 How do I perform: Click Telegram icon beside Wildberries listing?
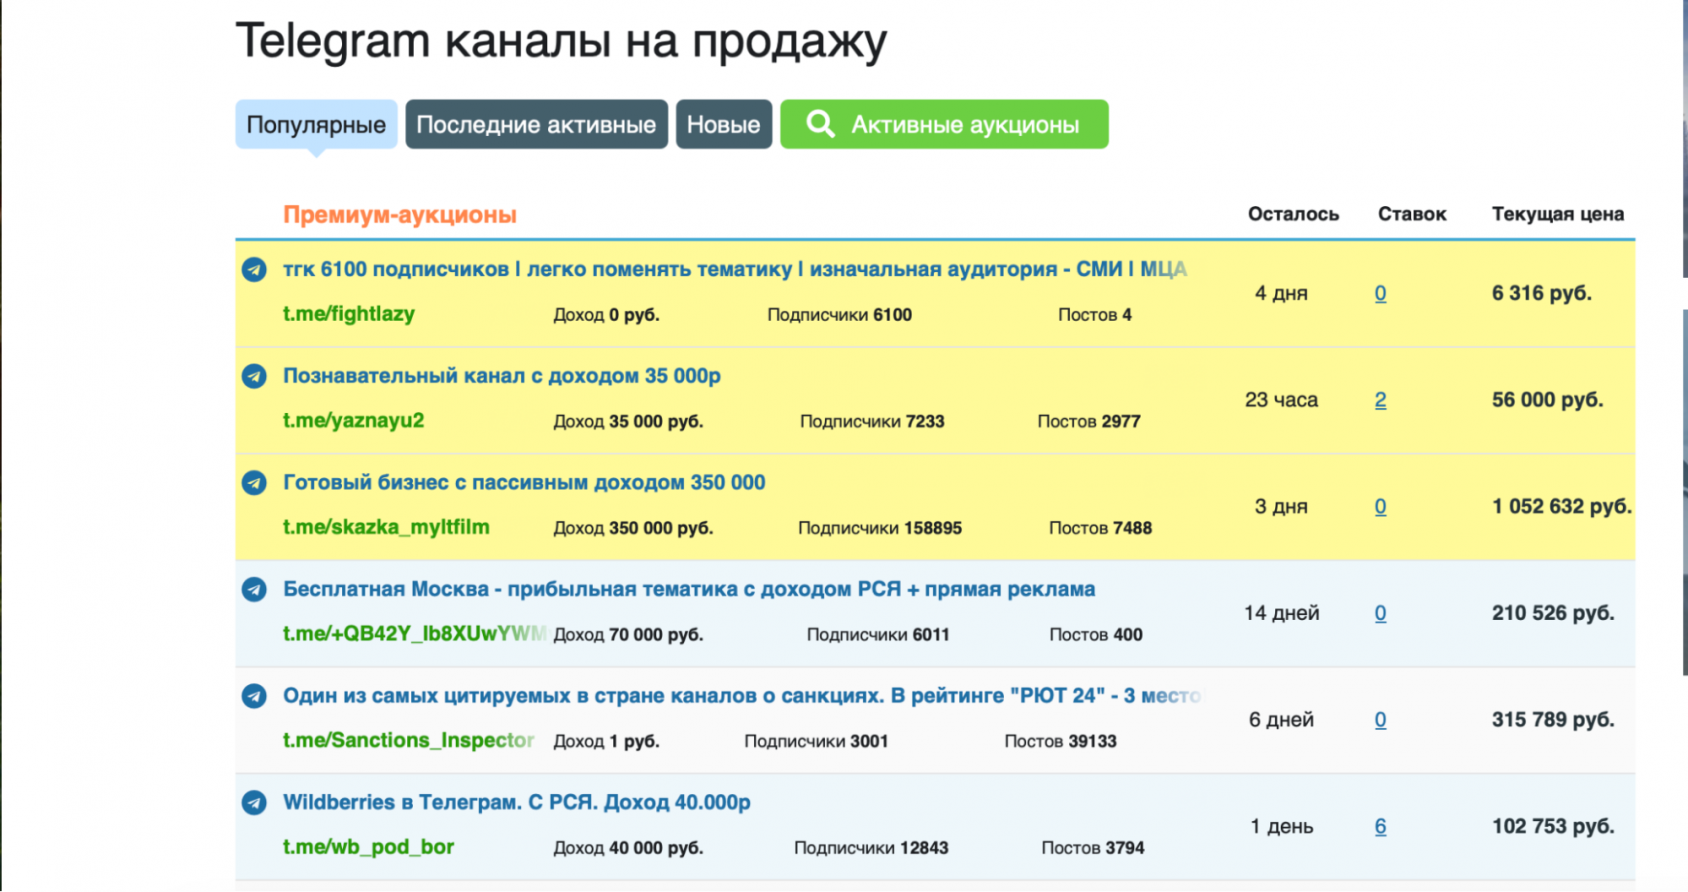click(254, 802)
